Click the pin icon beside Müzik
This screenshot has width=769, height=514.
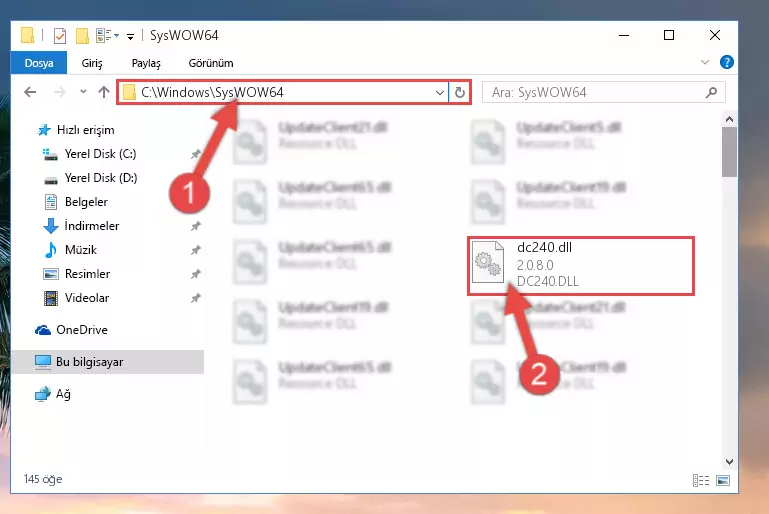(195, 250)
